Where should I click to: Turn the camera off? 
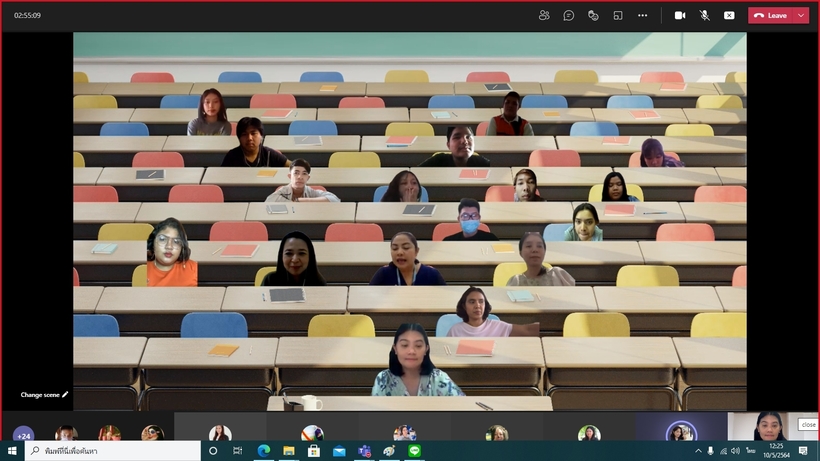(x=680, y=15)
